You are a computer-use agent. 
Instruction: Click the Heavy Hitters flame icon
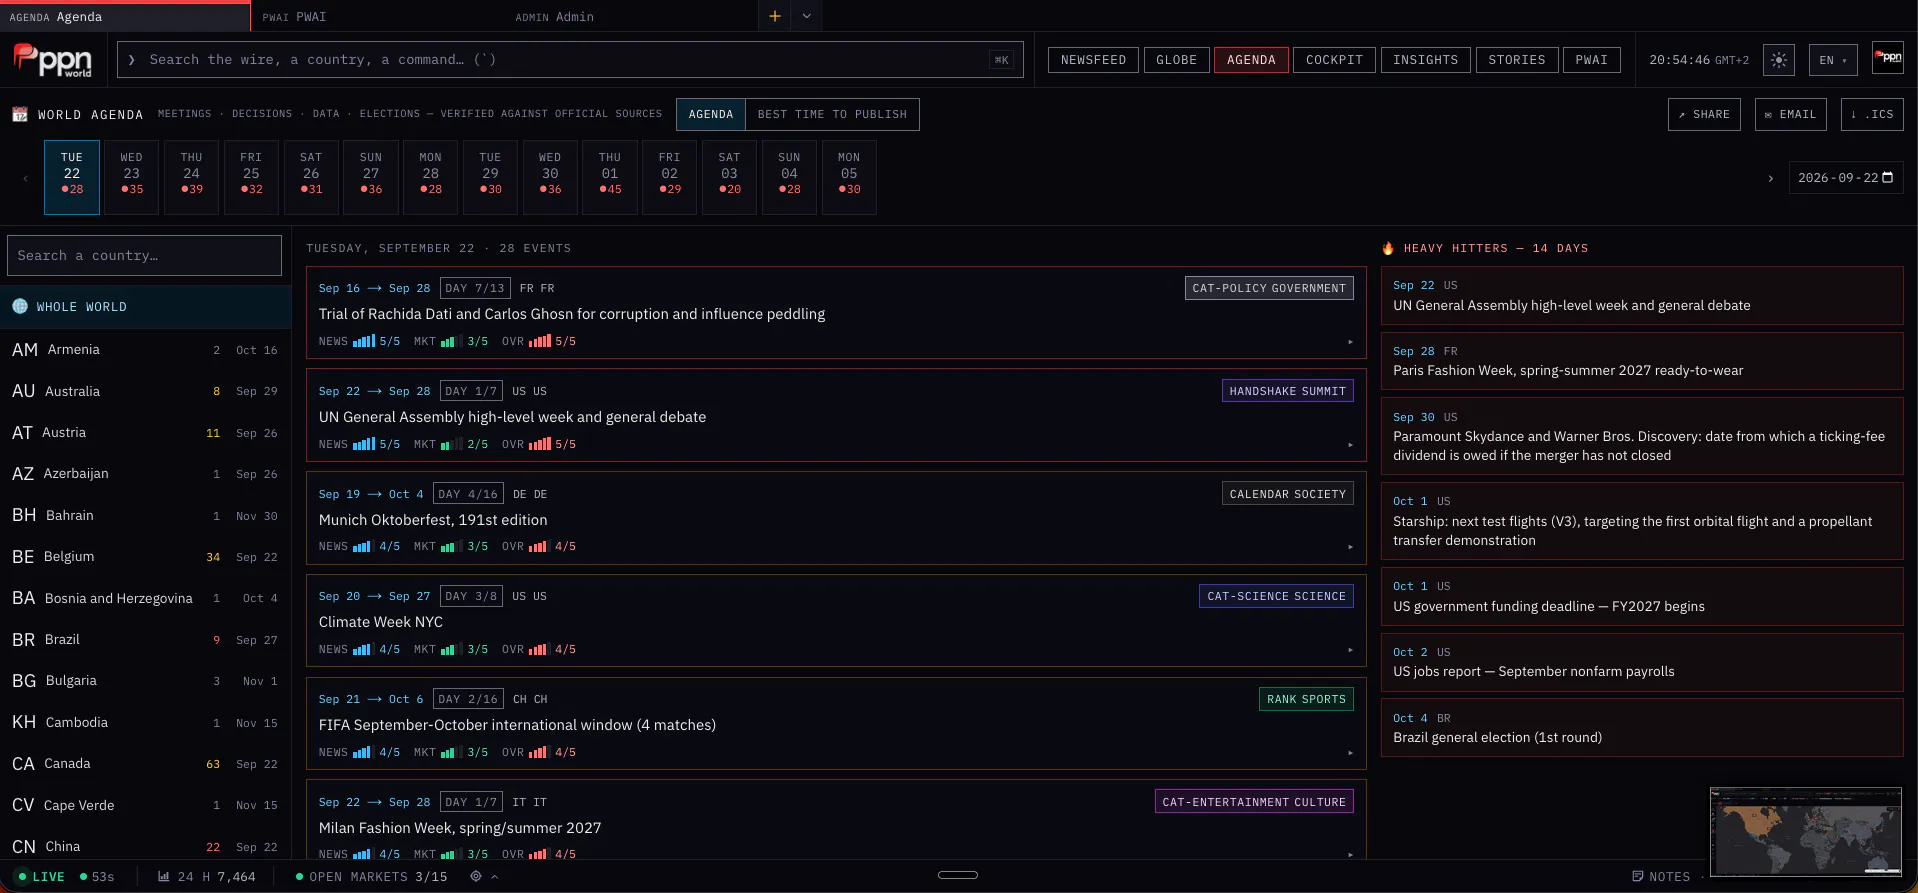pyautogui.click(x=1388, y=248)
